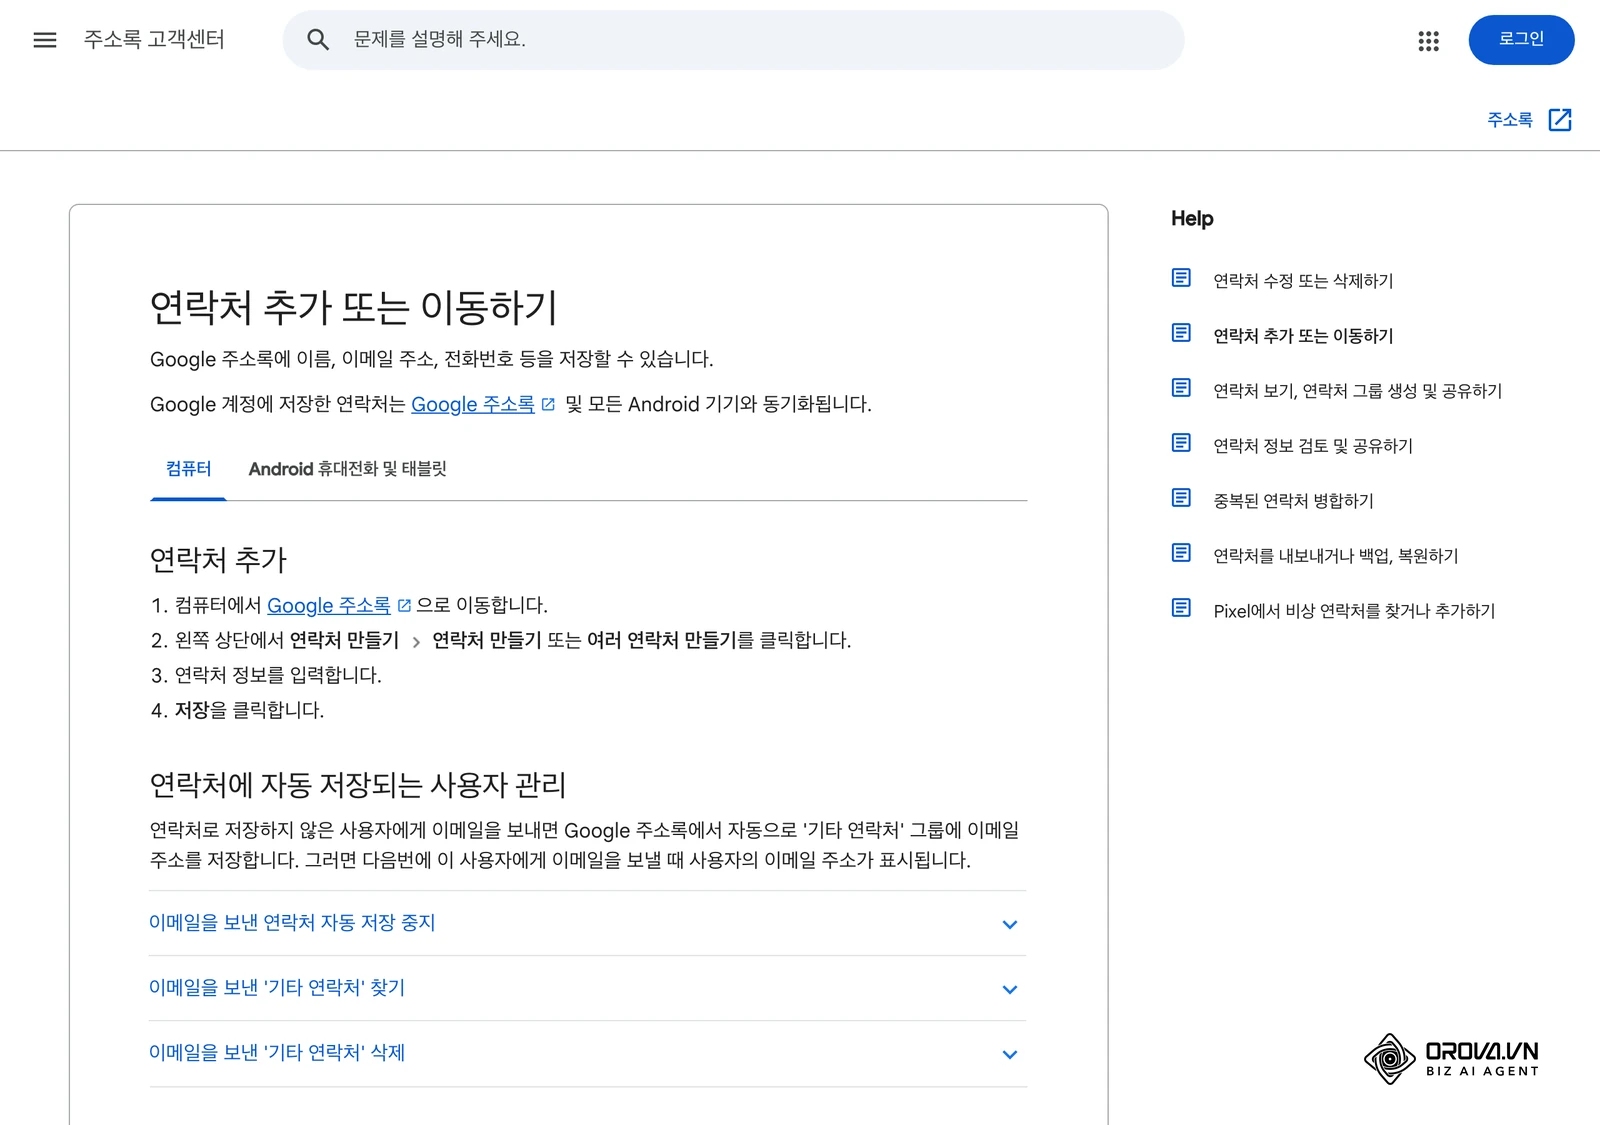Open the hamburger main menu
This screenshot has width=1600, height=1125.
coord(45,40)
